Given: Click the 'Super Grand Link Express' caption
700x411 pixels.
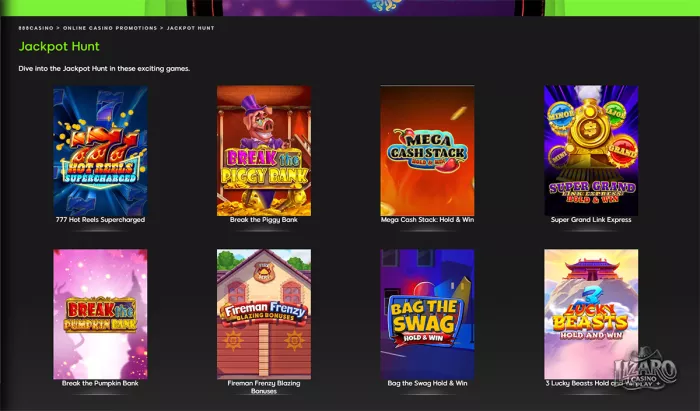Looking at the screenshot, I should click(x=591, y=220).
